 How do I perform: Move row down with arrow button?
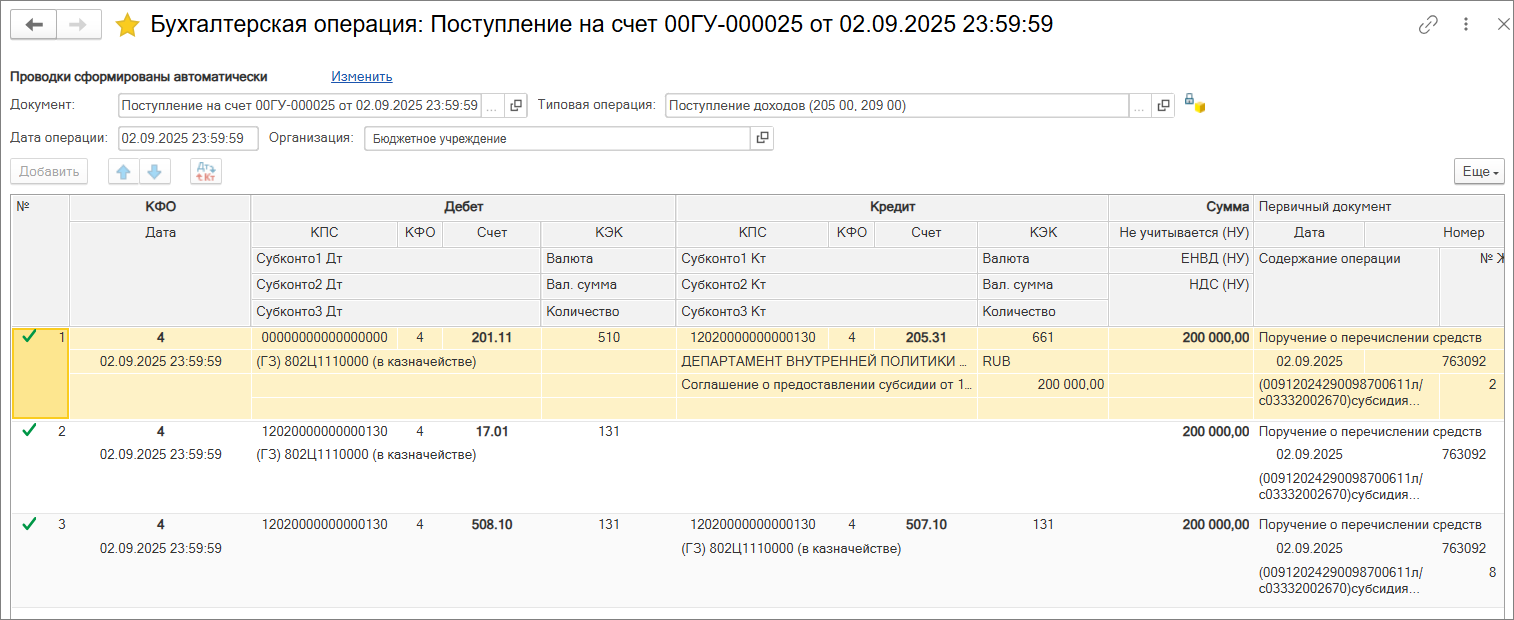coord(154,172)
